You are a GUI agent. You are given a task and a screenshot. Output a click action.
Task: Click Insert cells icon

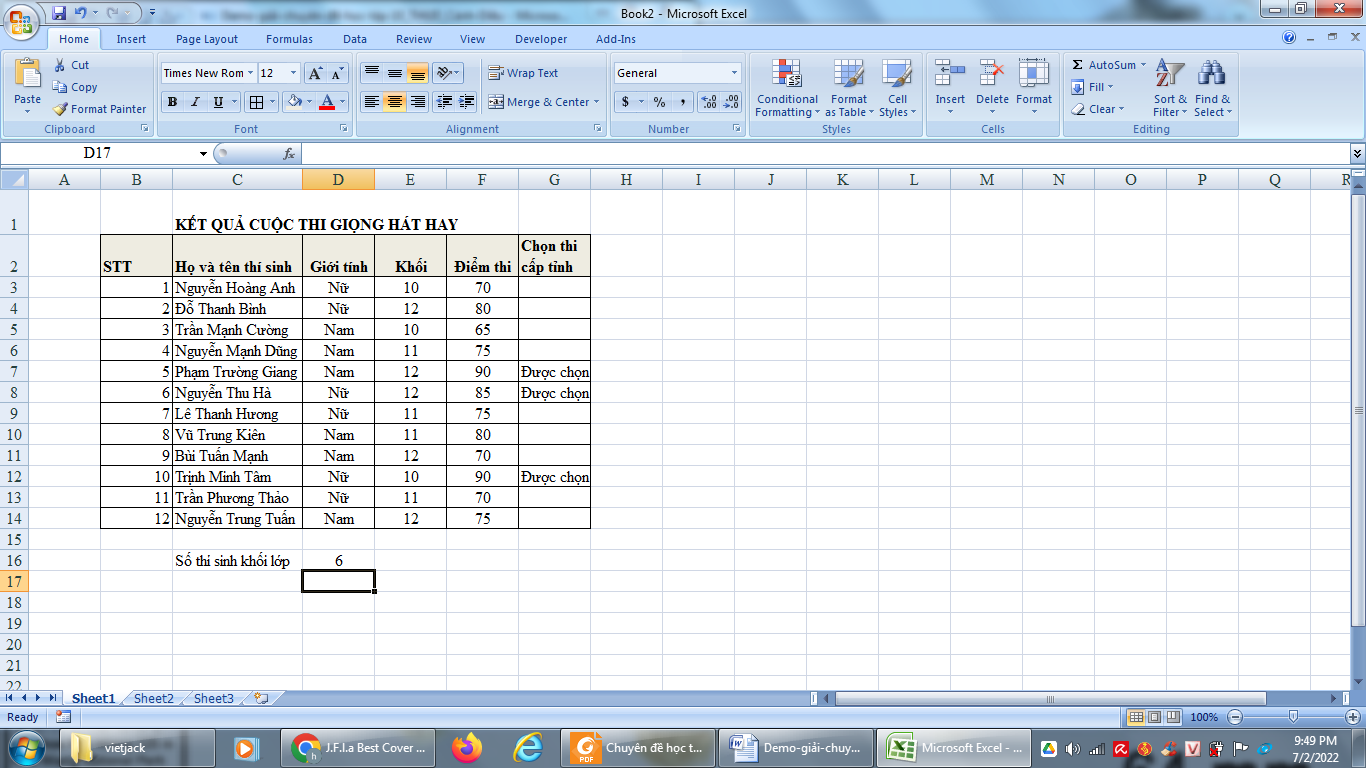pyautogui.click(x=950, y=74)
